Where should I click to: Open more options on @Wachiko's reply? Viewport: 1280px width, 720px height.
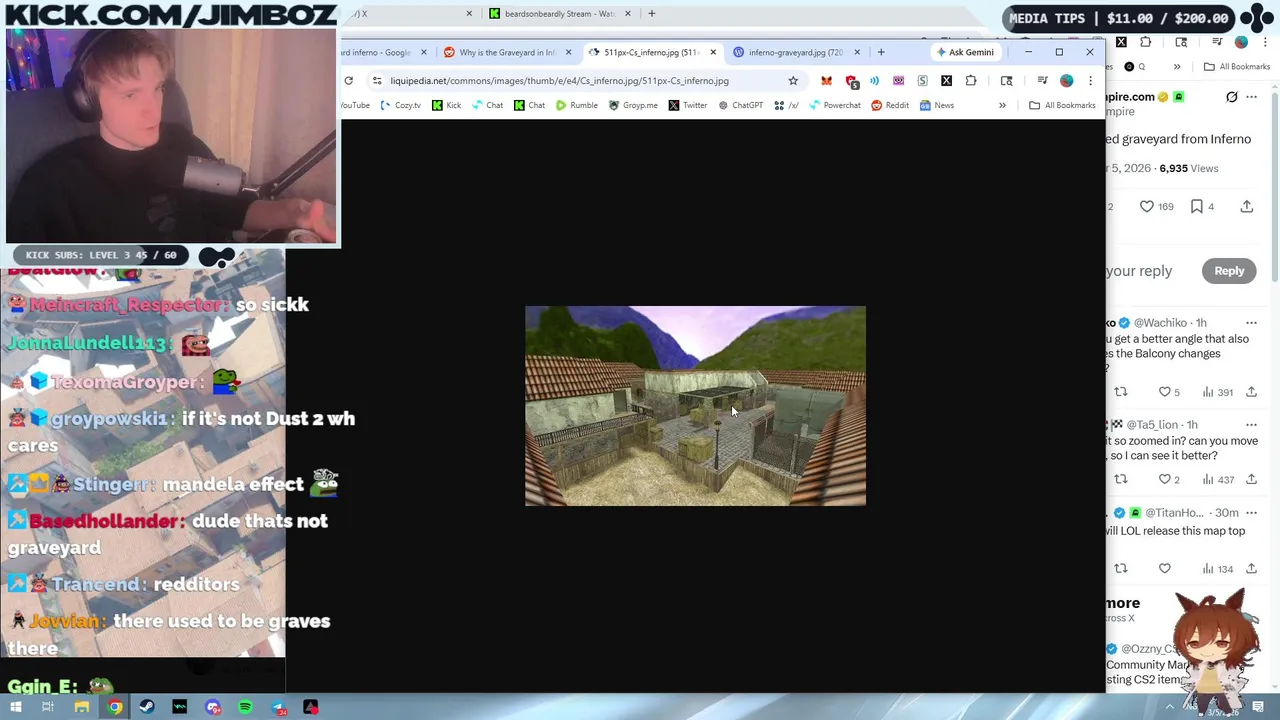(x=1251, y=323)
